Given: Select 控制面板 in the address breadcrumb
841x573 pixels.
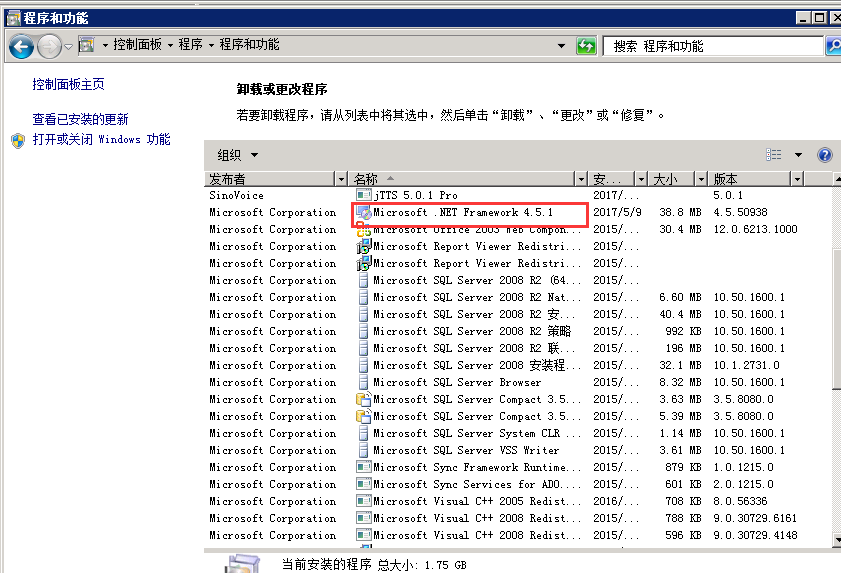Looking at the screenshot, I should pyautogui.click(x=137, y=45).
